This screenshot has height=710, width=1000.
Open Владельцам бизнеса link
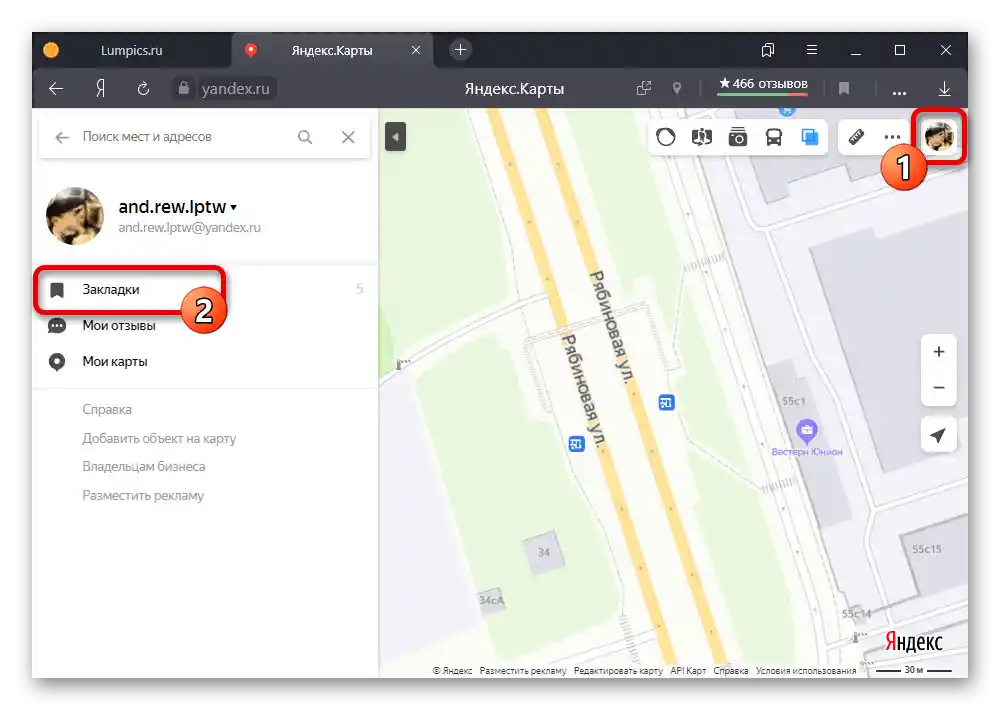point(144,466)
